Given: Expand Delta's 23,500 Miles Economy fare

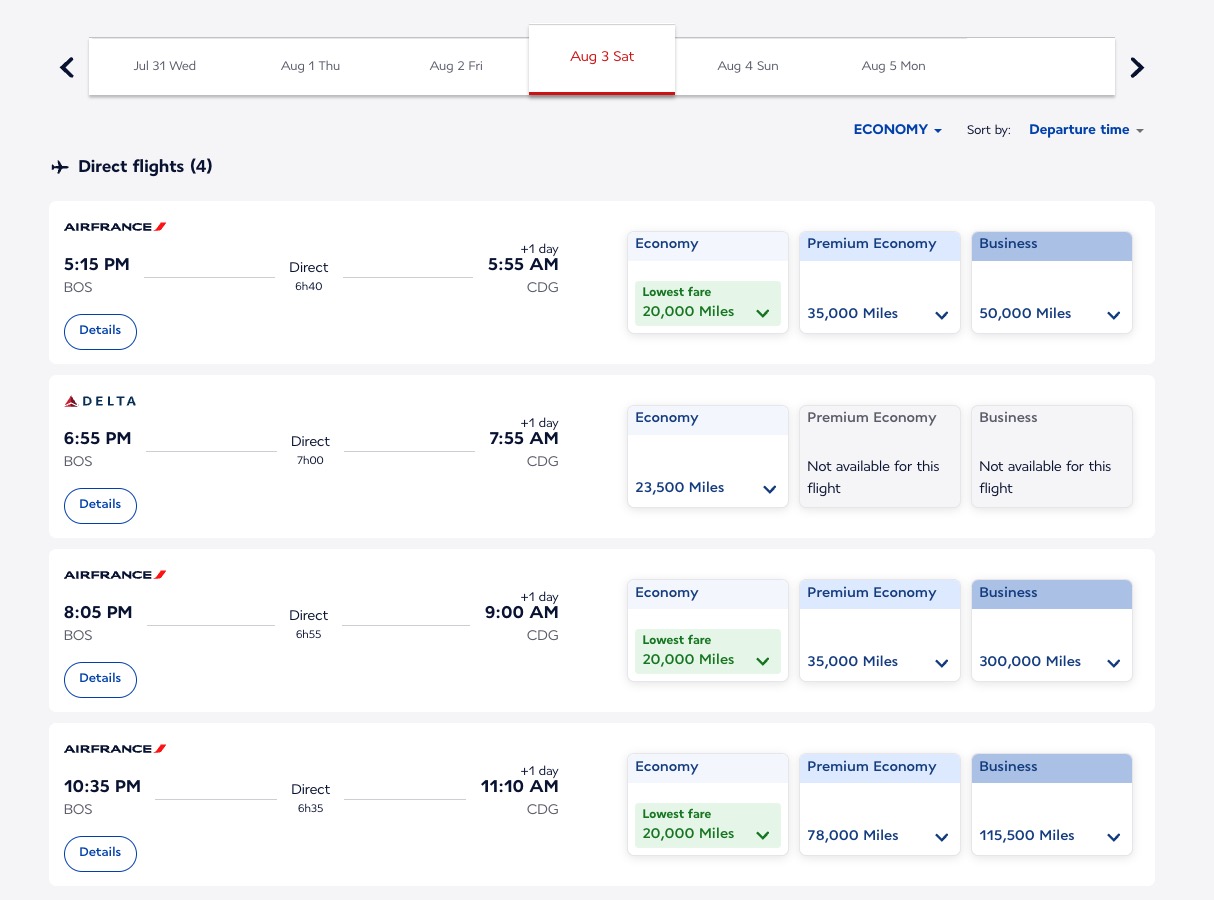Looking at the screenshot, I should point(769,489).
